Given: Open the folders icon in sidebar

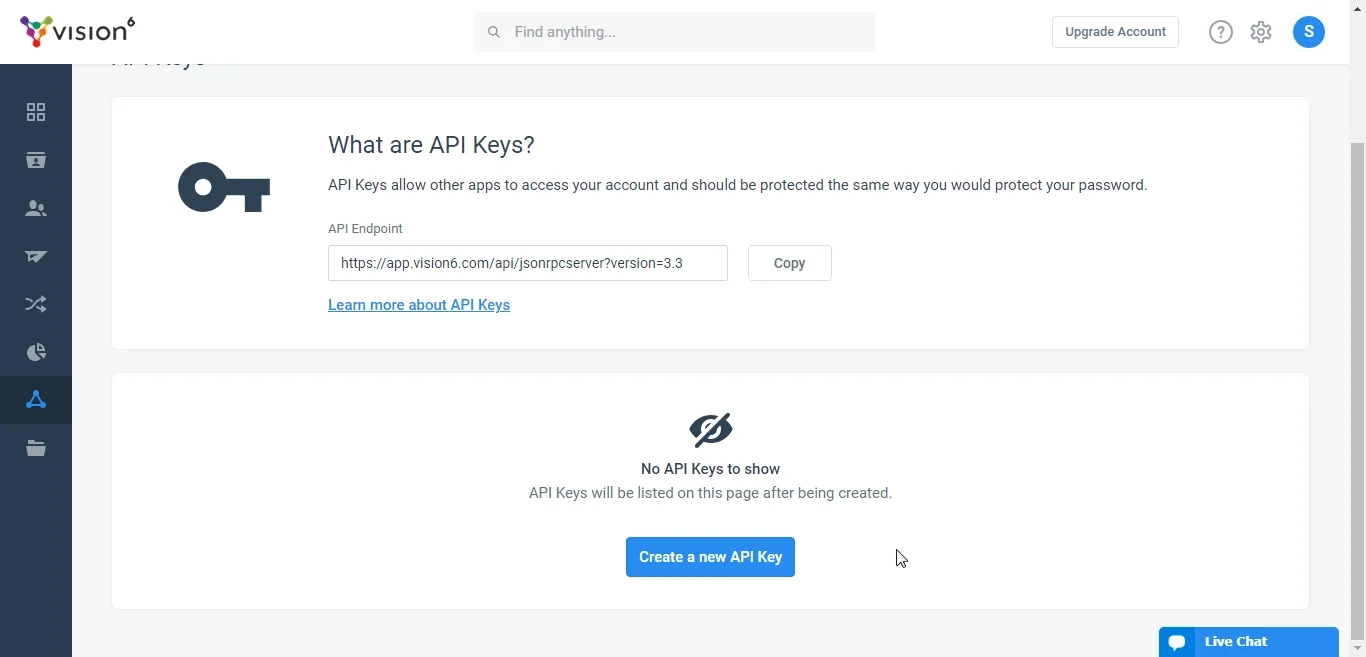Looking at the screenshot, I should click(36, 448).
